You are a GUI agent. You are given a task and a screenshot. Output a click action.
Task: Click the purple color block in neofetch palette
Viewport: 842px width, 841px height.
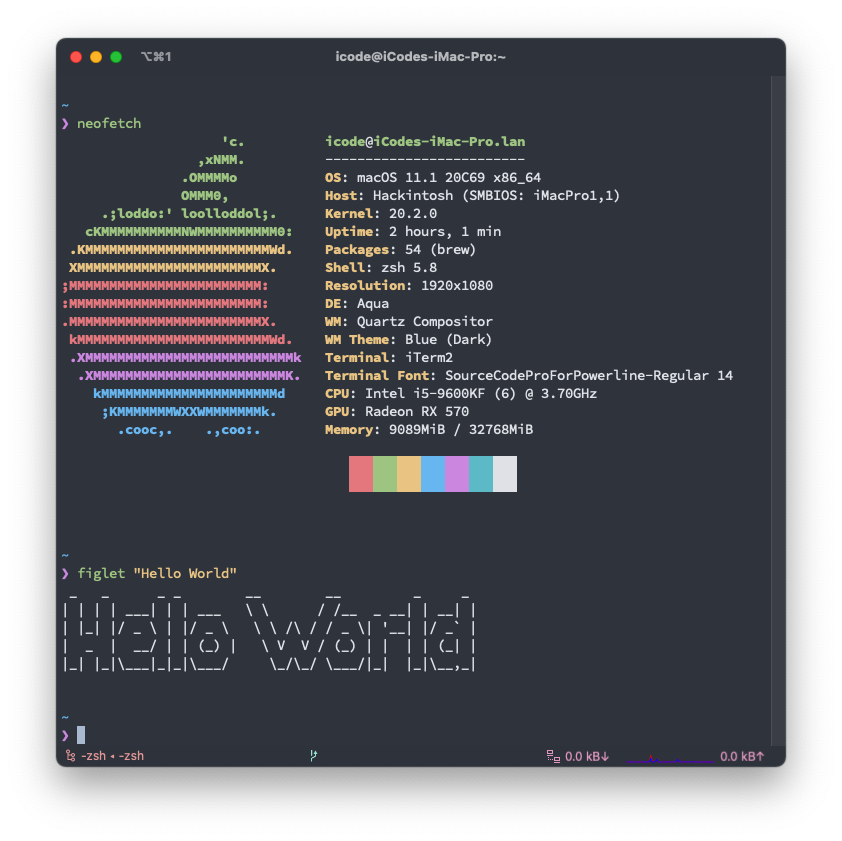457,474
